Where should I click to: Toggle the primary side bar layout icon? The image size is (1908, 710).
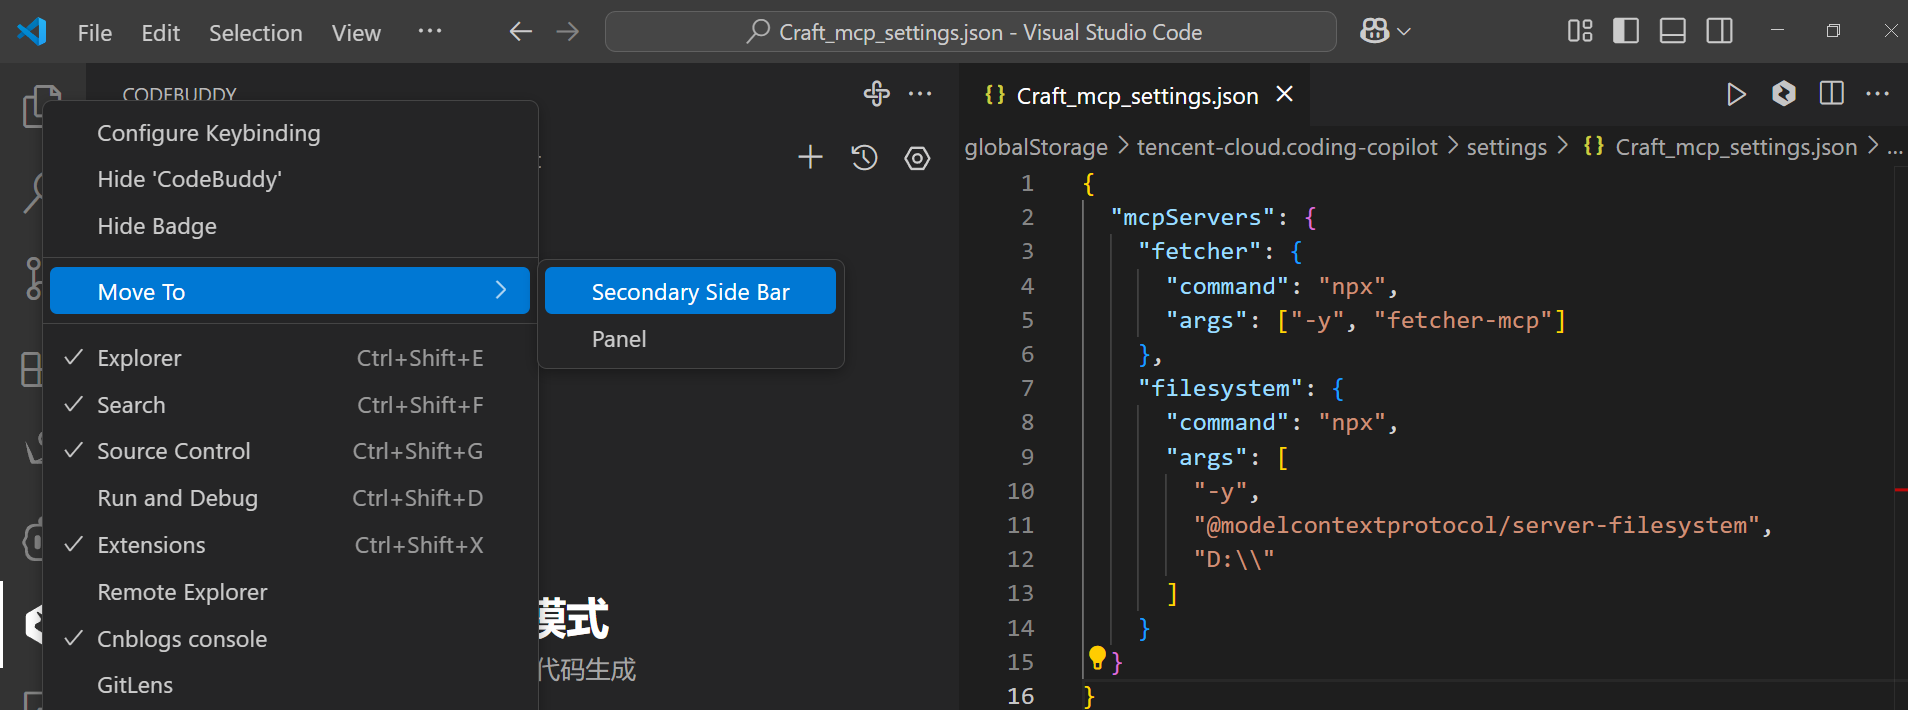[1626, 31]
